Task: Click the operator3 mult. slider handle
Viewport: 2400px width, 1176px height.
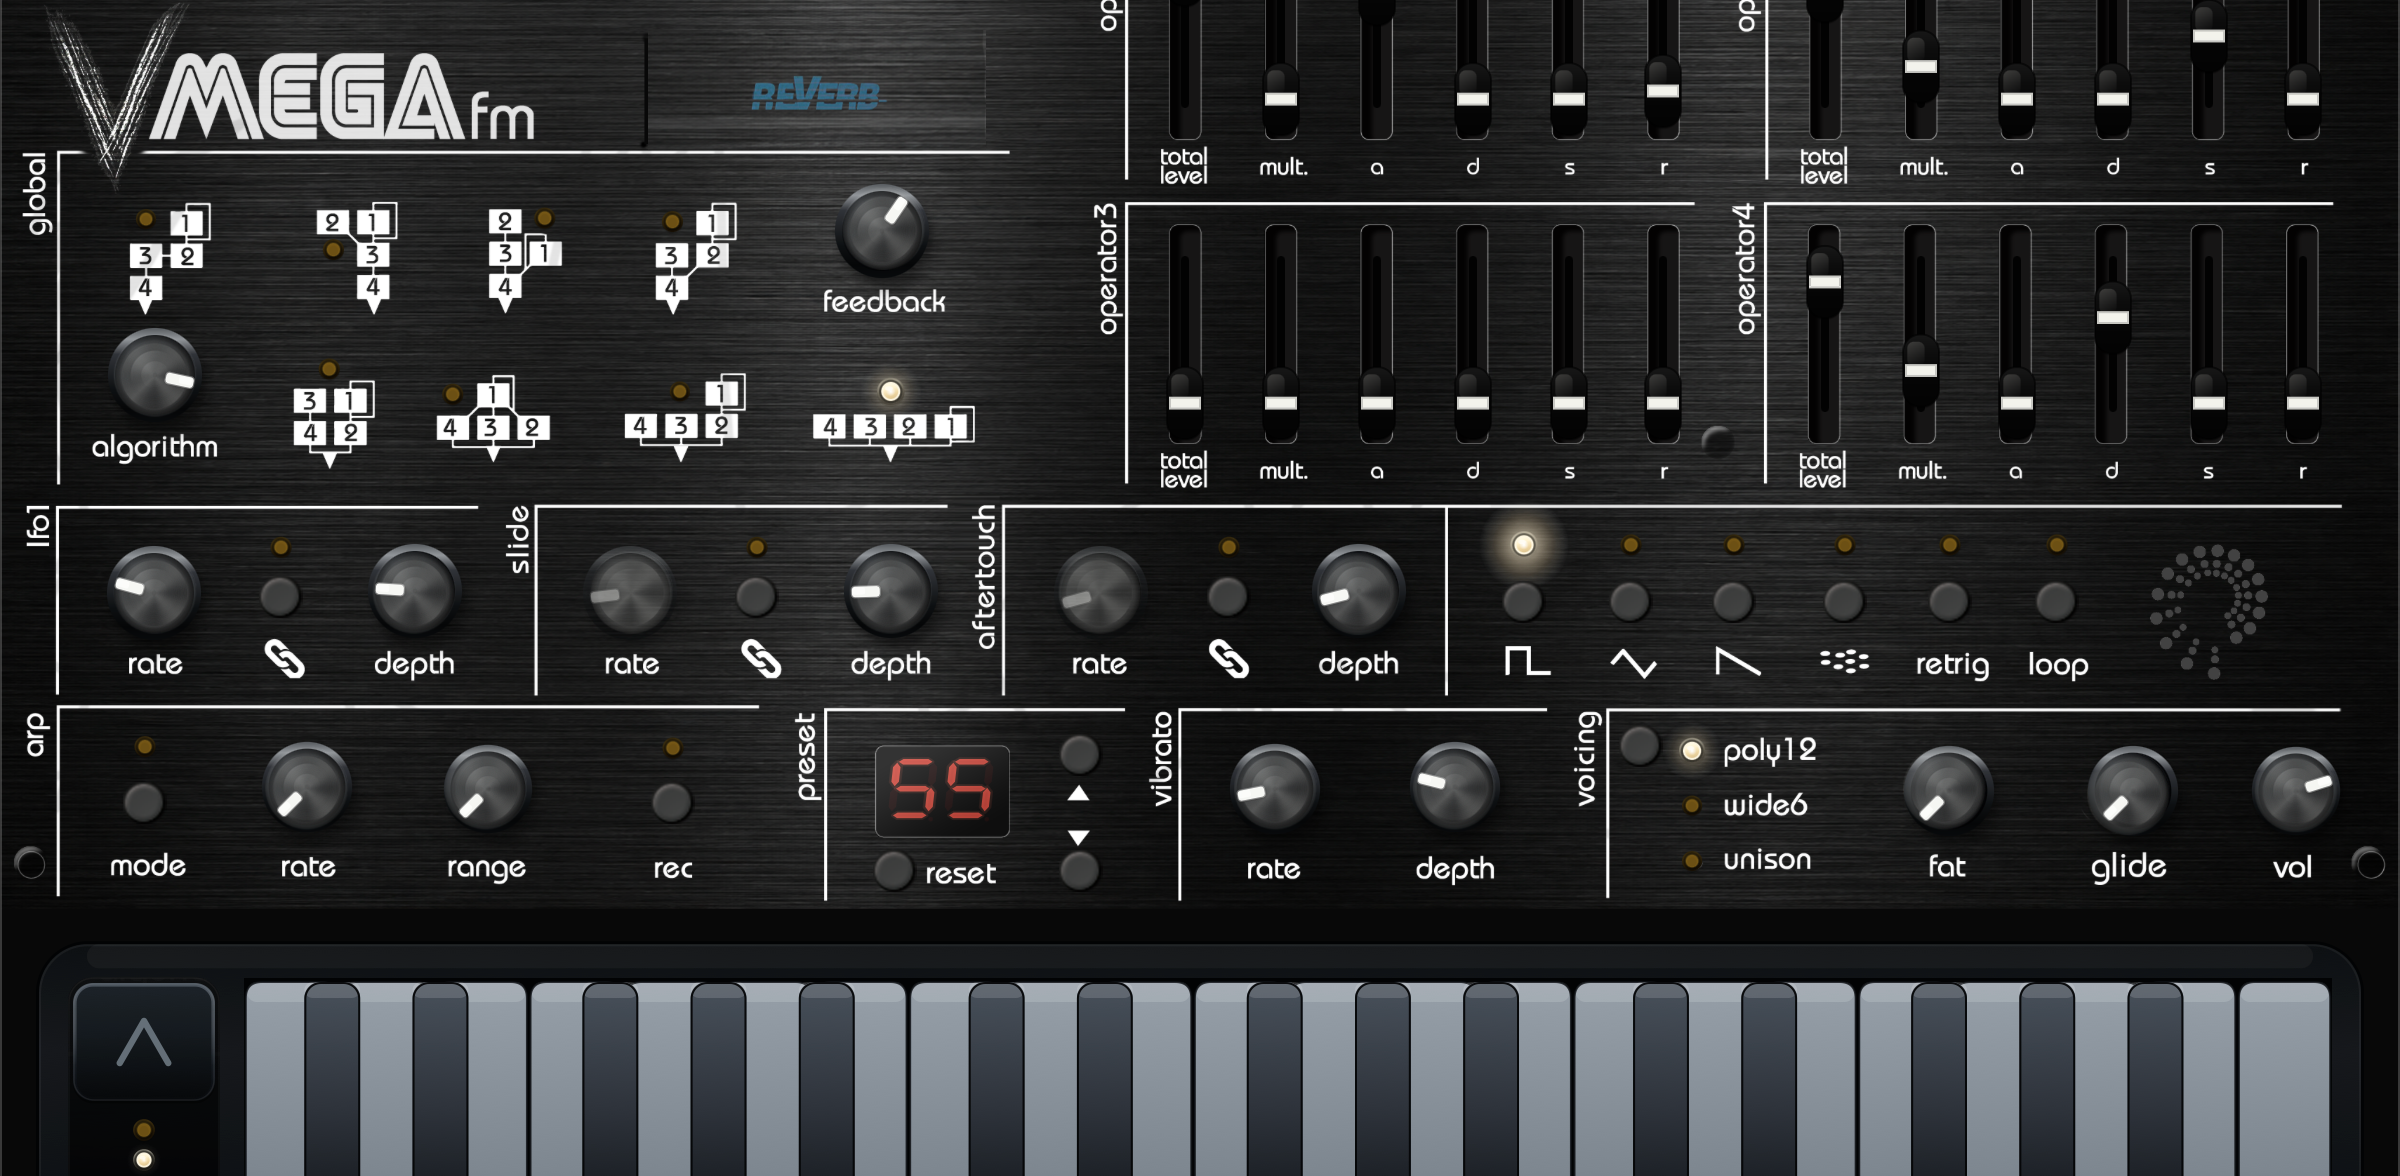Action: pyautogui.click(x=1281, y=403)
